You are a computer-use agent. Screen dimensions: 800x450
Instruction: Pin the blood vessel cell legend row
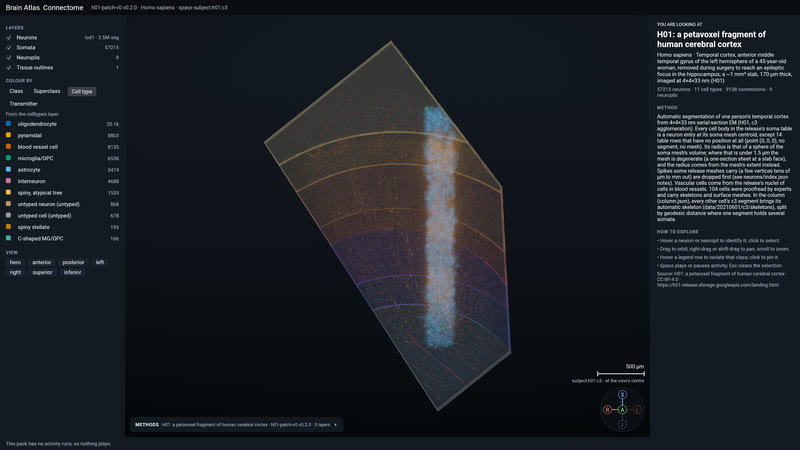(62, 147)
